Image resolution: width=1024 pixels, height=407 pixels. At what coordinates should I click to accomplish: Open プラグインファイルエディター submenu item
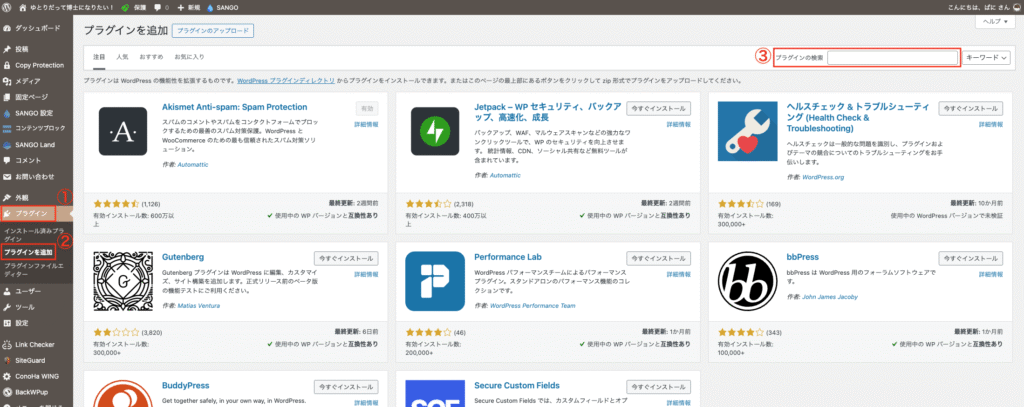coord(34,270)
